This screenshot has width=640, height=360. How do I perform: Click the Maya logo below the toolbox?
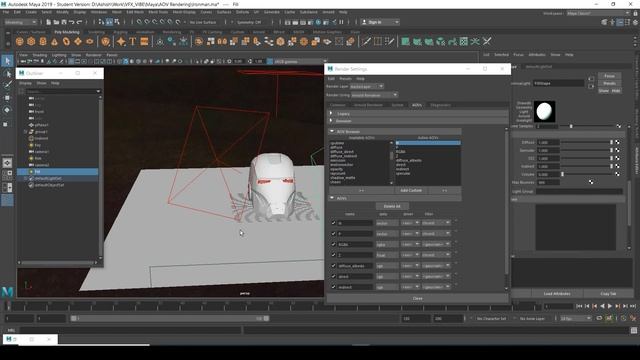coord(7,291)
